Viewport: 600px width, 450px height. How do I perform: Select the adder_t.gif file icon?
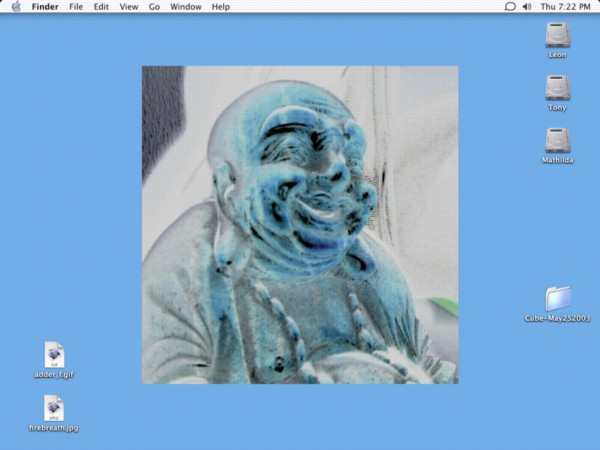(x=54, y=354)
